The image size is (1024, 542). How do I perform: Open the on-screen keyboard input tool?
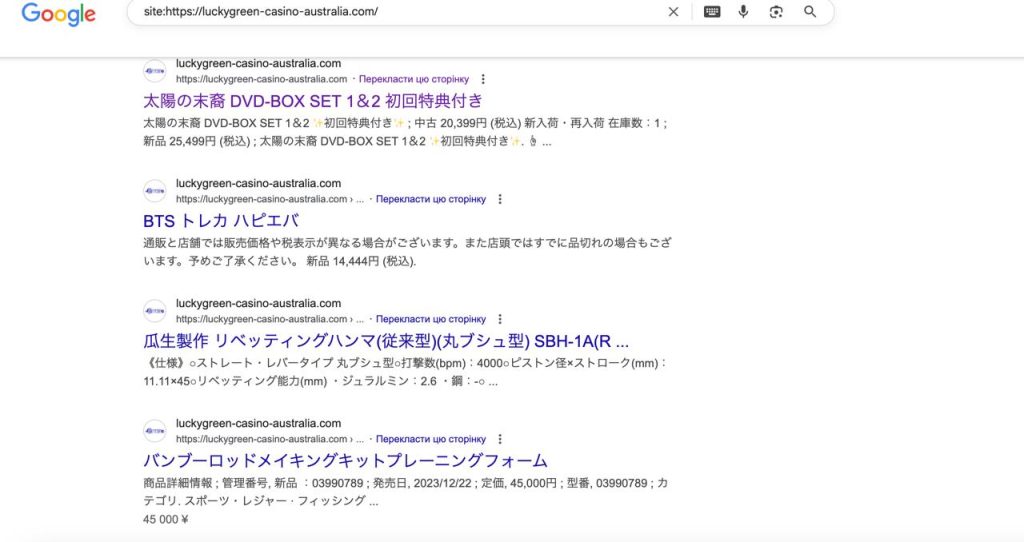pyautogui.click(x=712, y=12)
